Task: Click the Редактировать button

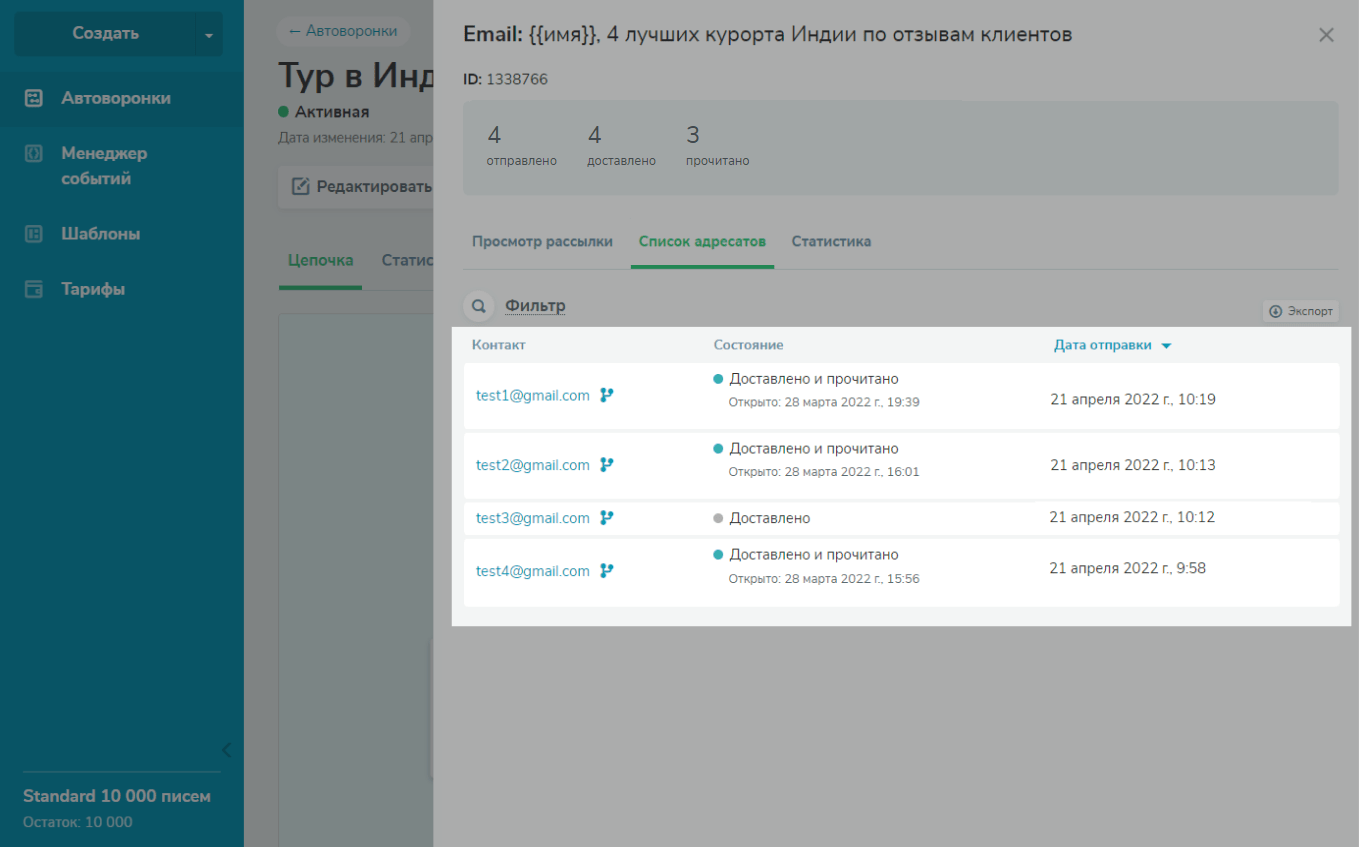Action: point(362,187)
